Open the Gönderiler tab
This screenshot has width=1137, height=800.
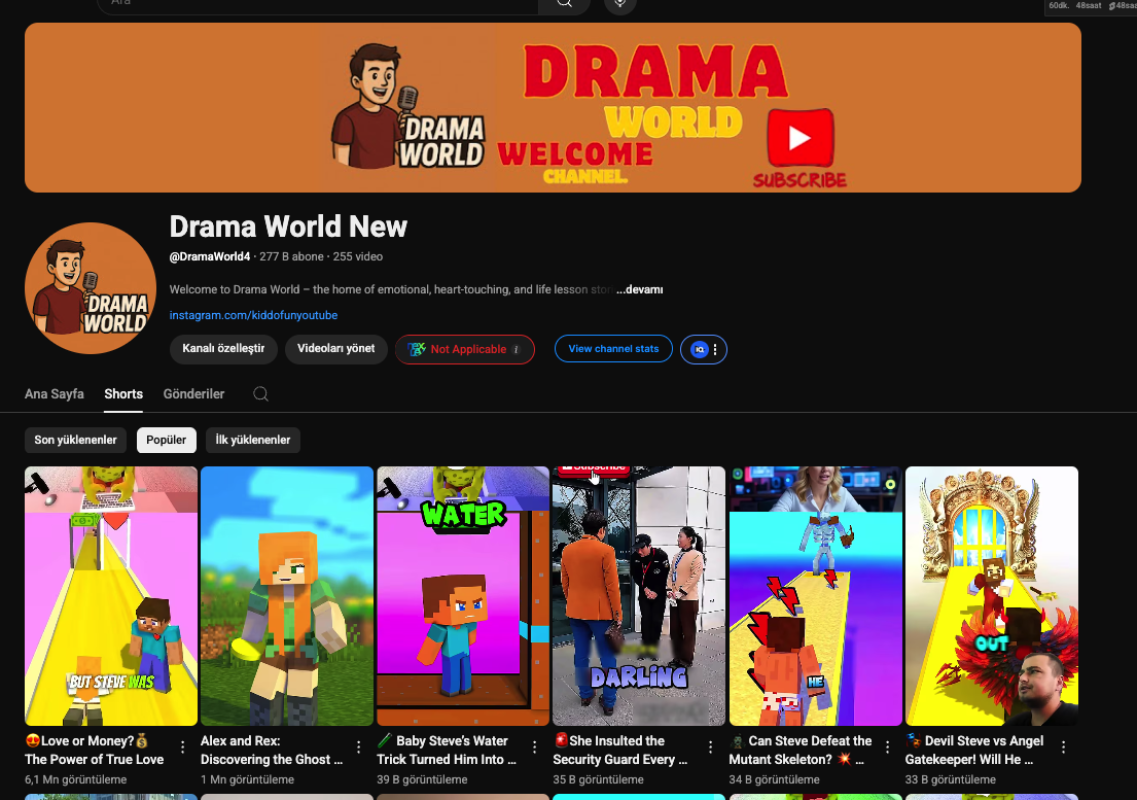[194, 394]
